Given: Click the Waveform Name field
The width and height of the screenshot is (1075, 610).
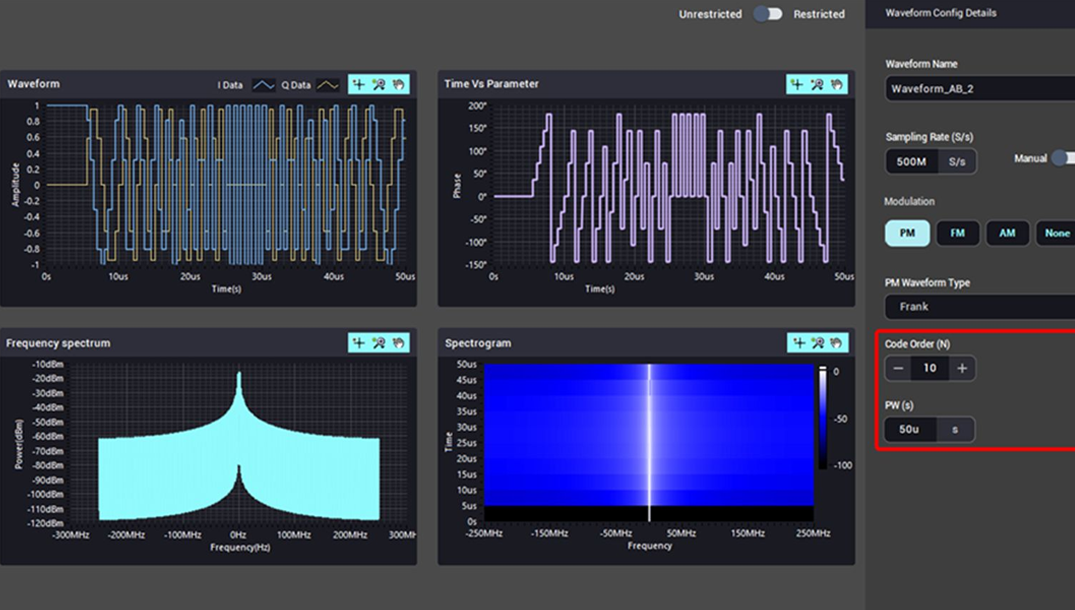Looking at the screenshot, I should (980, 88).
